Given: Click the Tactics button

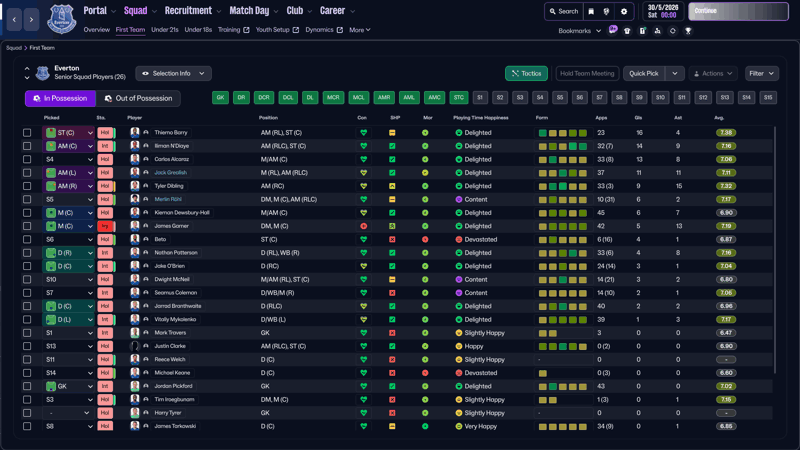Looking at the screenshot, I should pyautogui.click(x=527, y=73).
